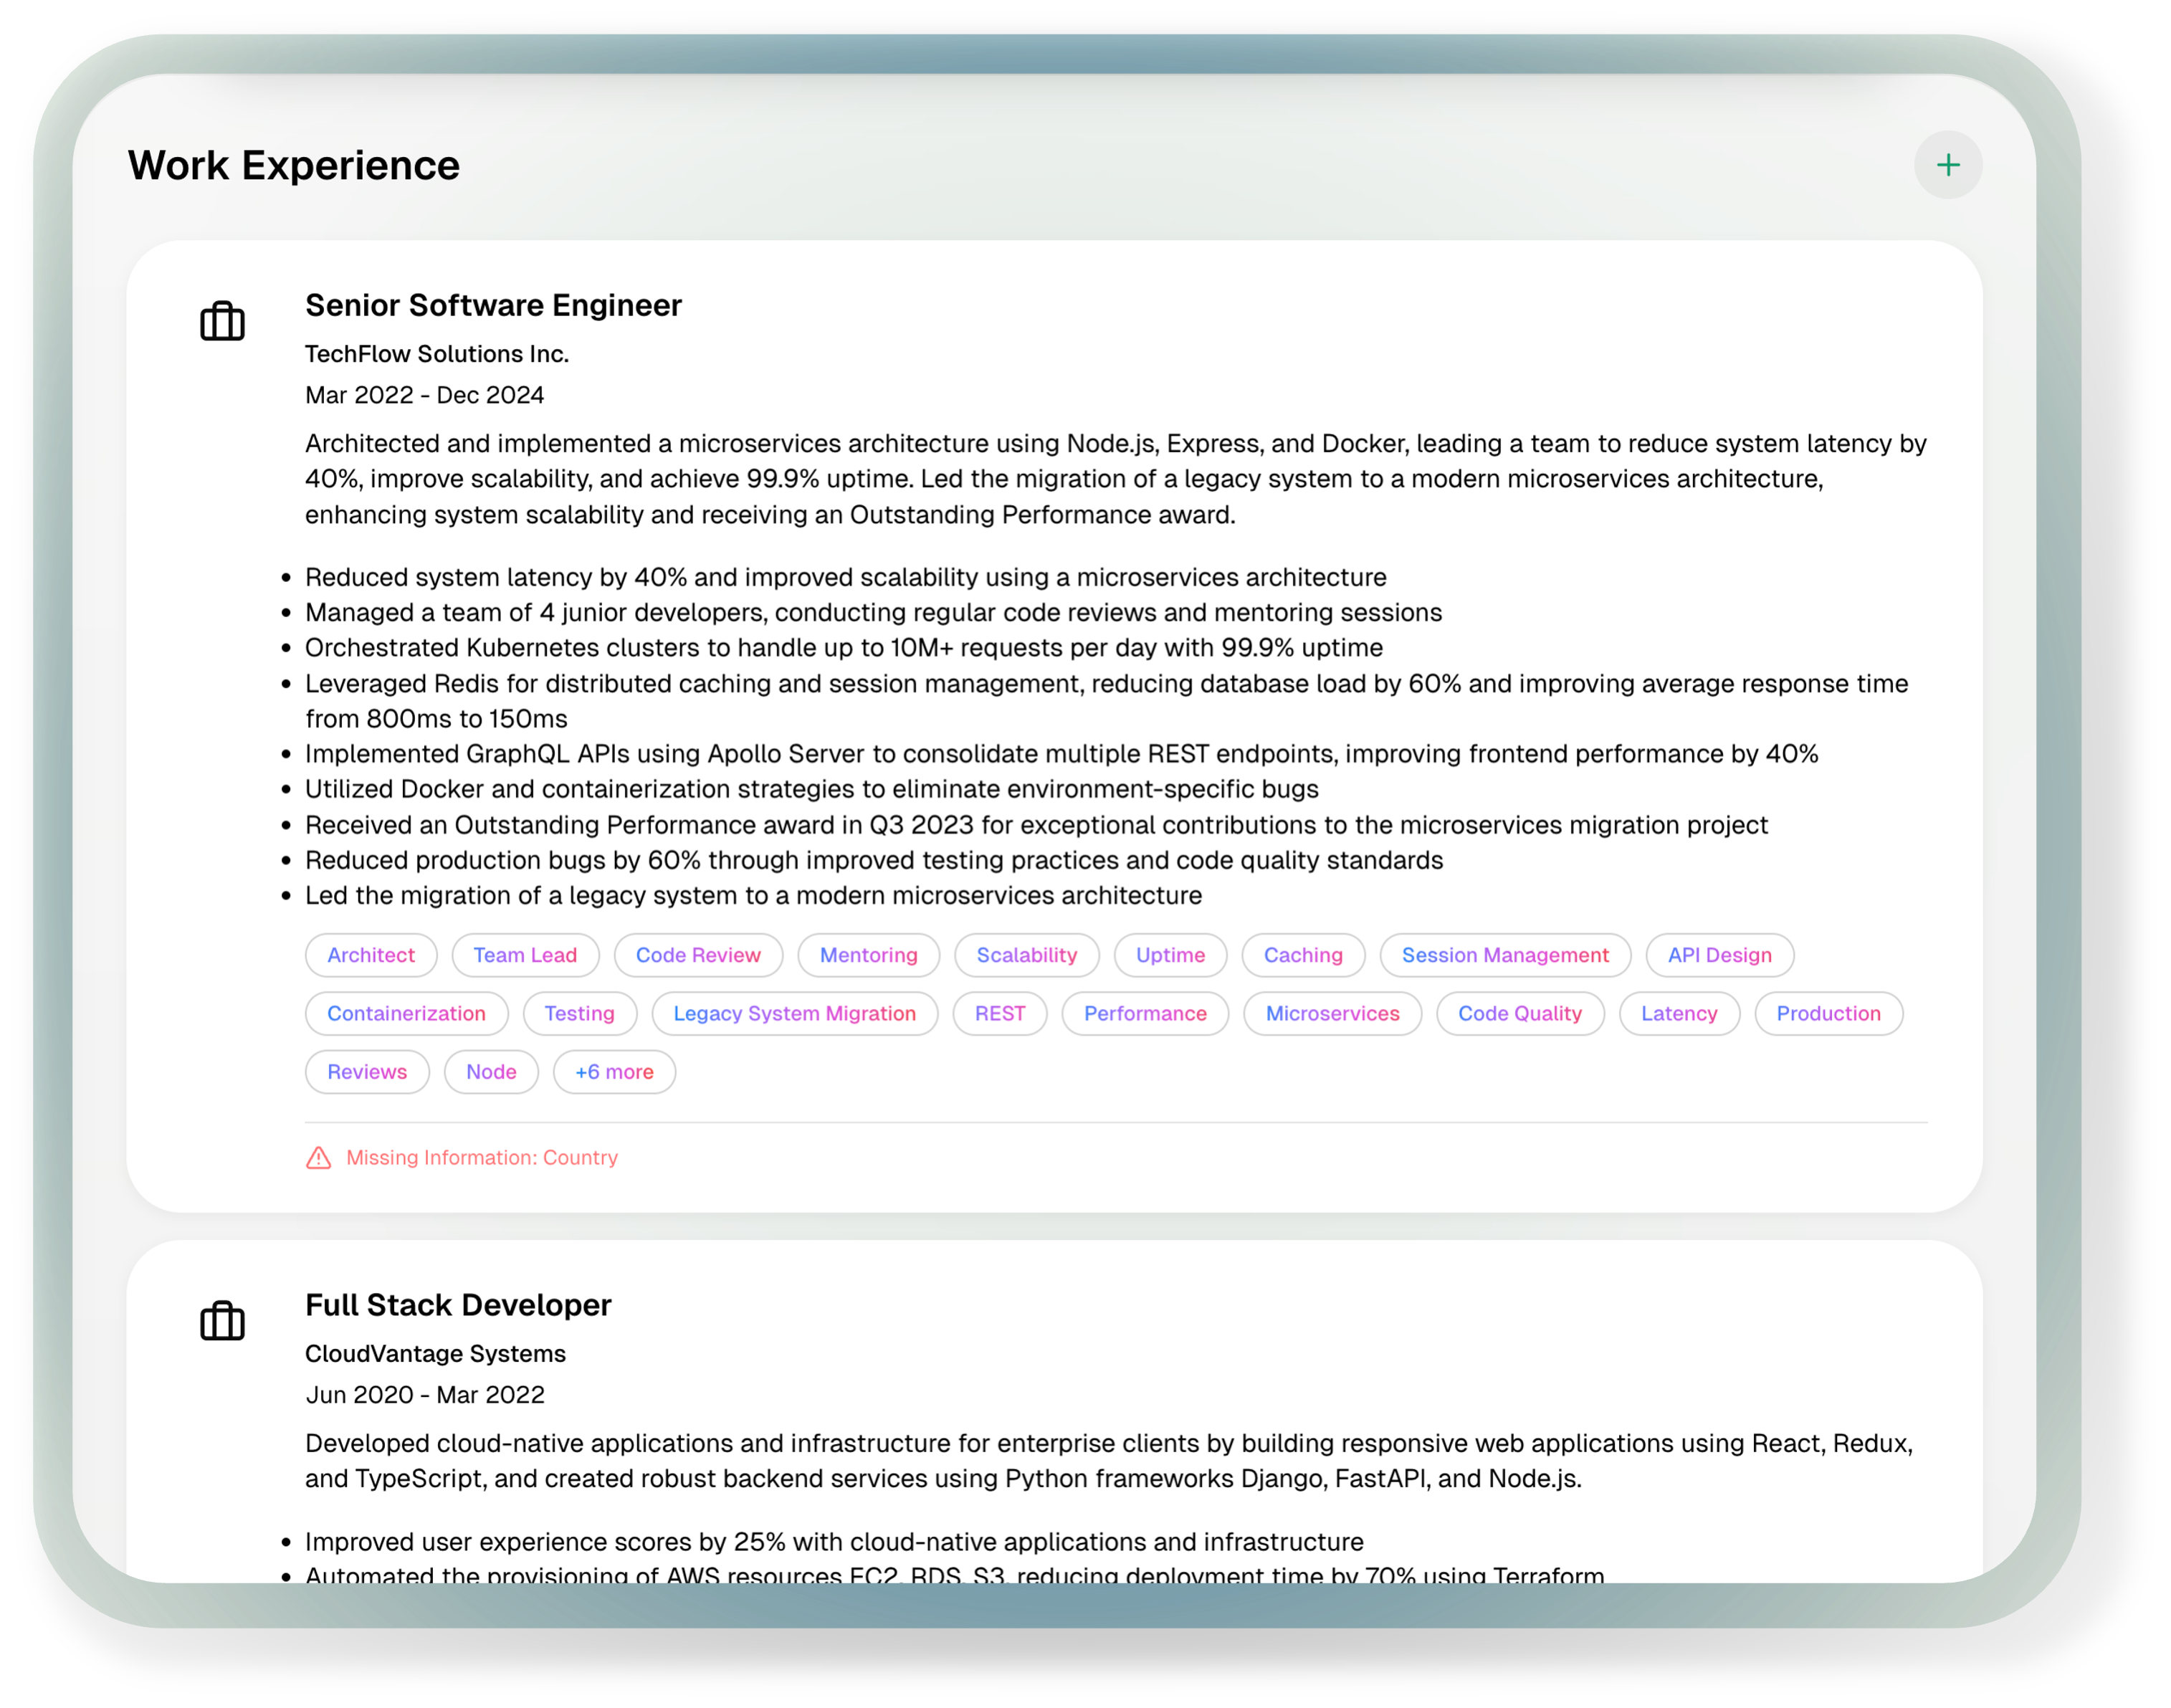Click bullet 'Received an Outstanding Performance award'
The height and width of the screenshot is (1708, 2171).
pos(1036,824)
